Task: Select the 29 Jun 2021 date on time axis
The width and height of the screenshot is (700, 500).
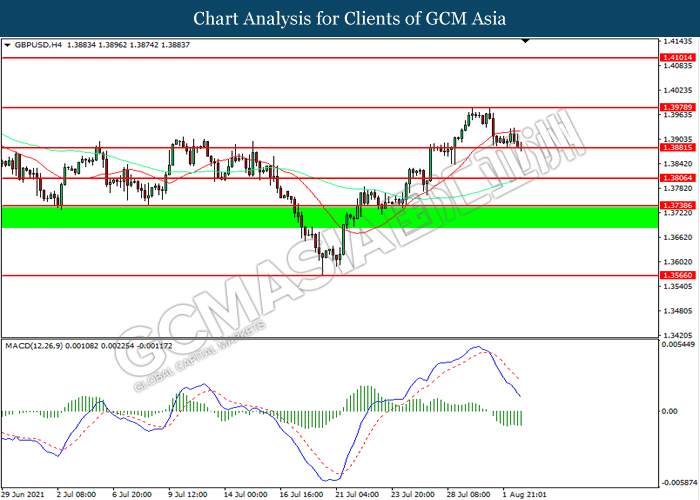Action: pyautogui.click(x=24, y=493)
